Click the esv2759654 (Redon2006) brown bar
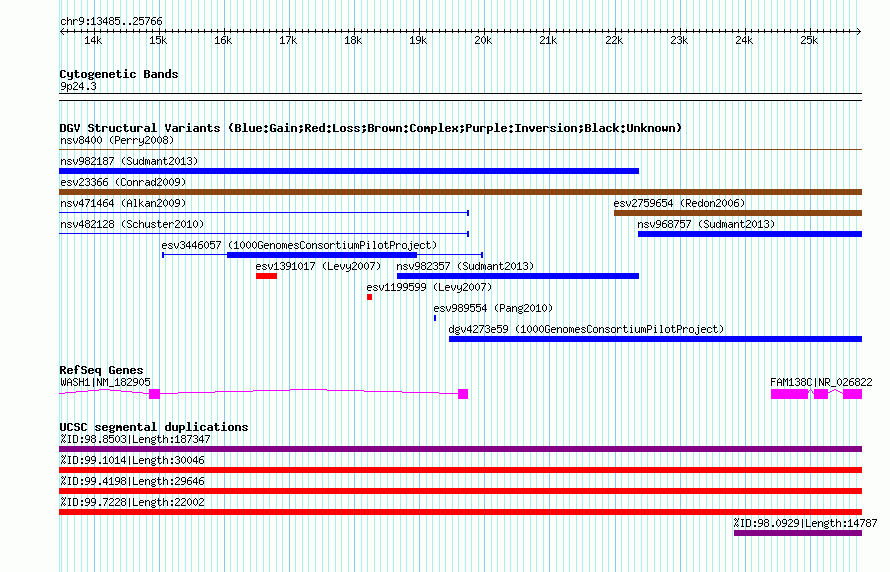890x572 pixels. click(738, 213)
